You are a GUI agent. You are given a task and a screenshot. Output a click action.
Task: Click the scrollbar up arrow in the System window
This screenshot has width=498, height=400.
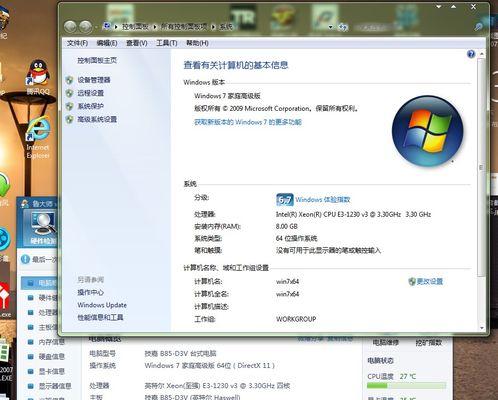pos(481,53)
